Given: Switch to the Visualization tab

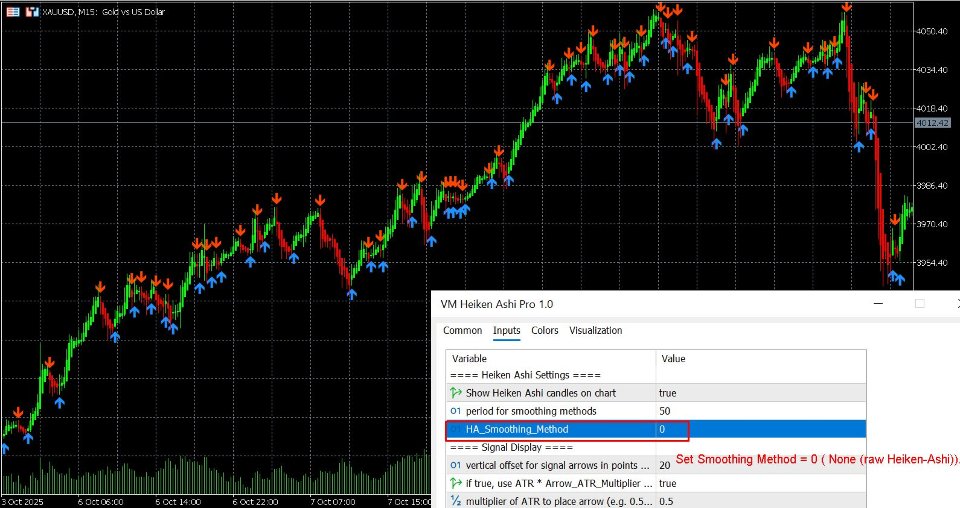Looking at the screenshot, I should click(x=596, y=331).
